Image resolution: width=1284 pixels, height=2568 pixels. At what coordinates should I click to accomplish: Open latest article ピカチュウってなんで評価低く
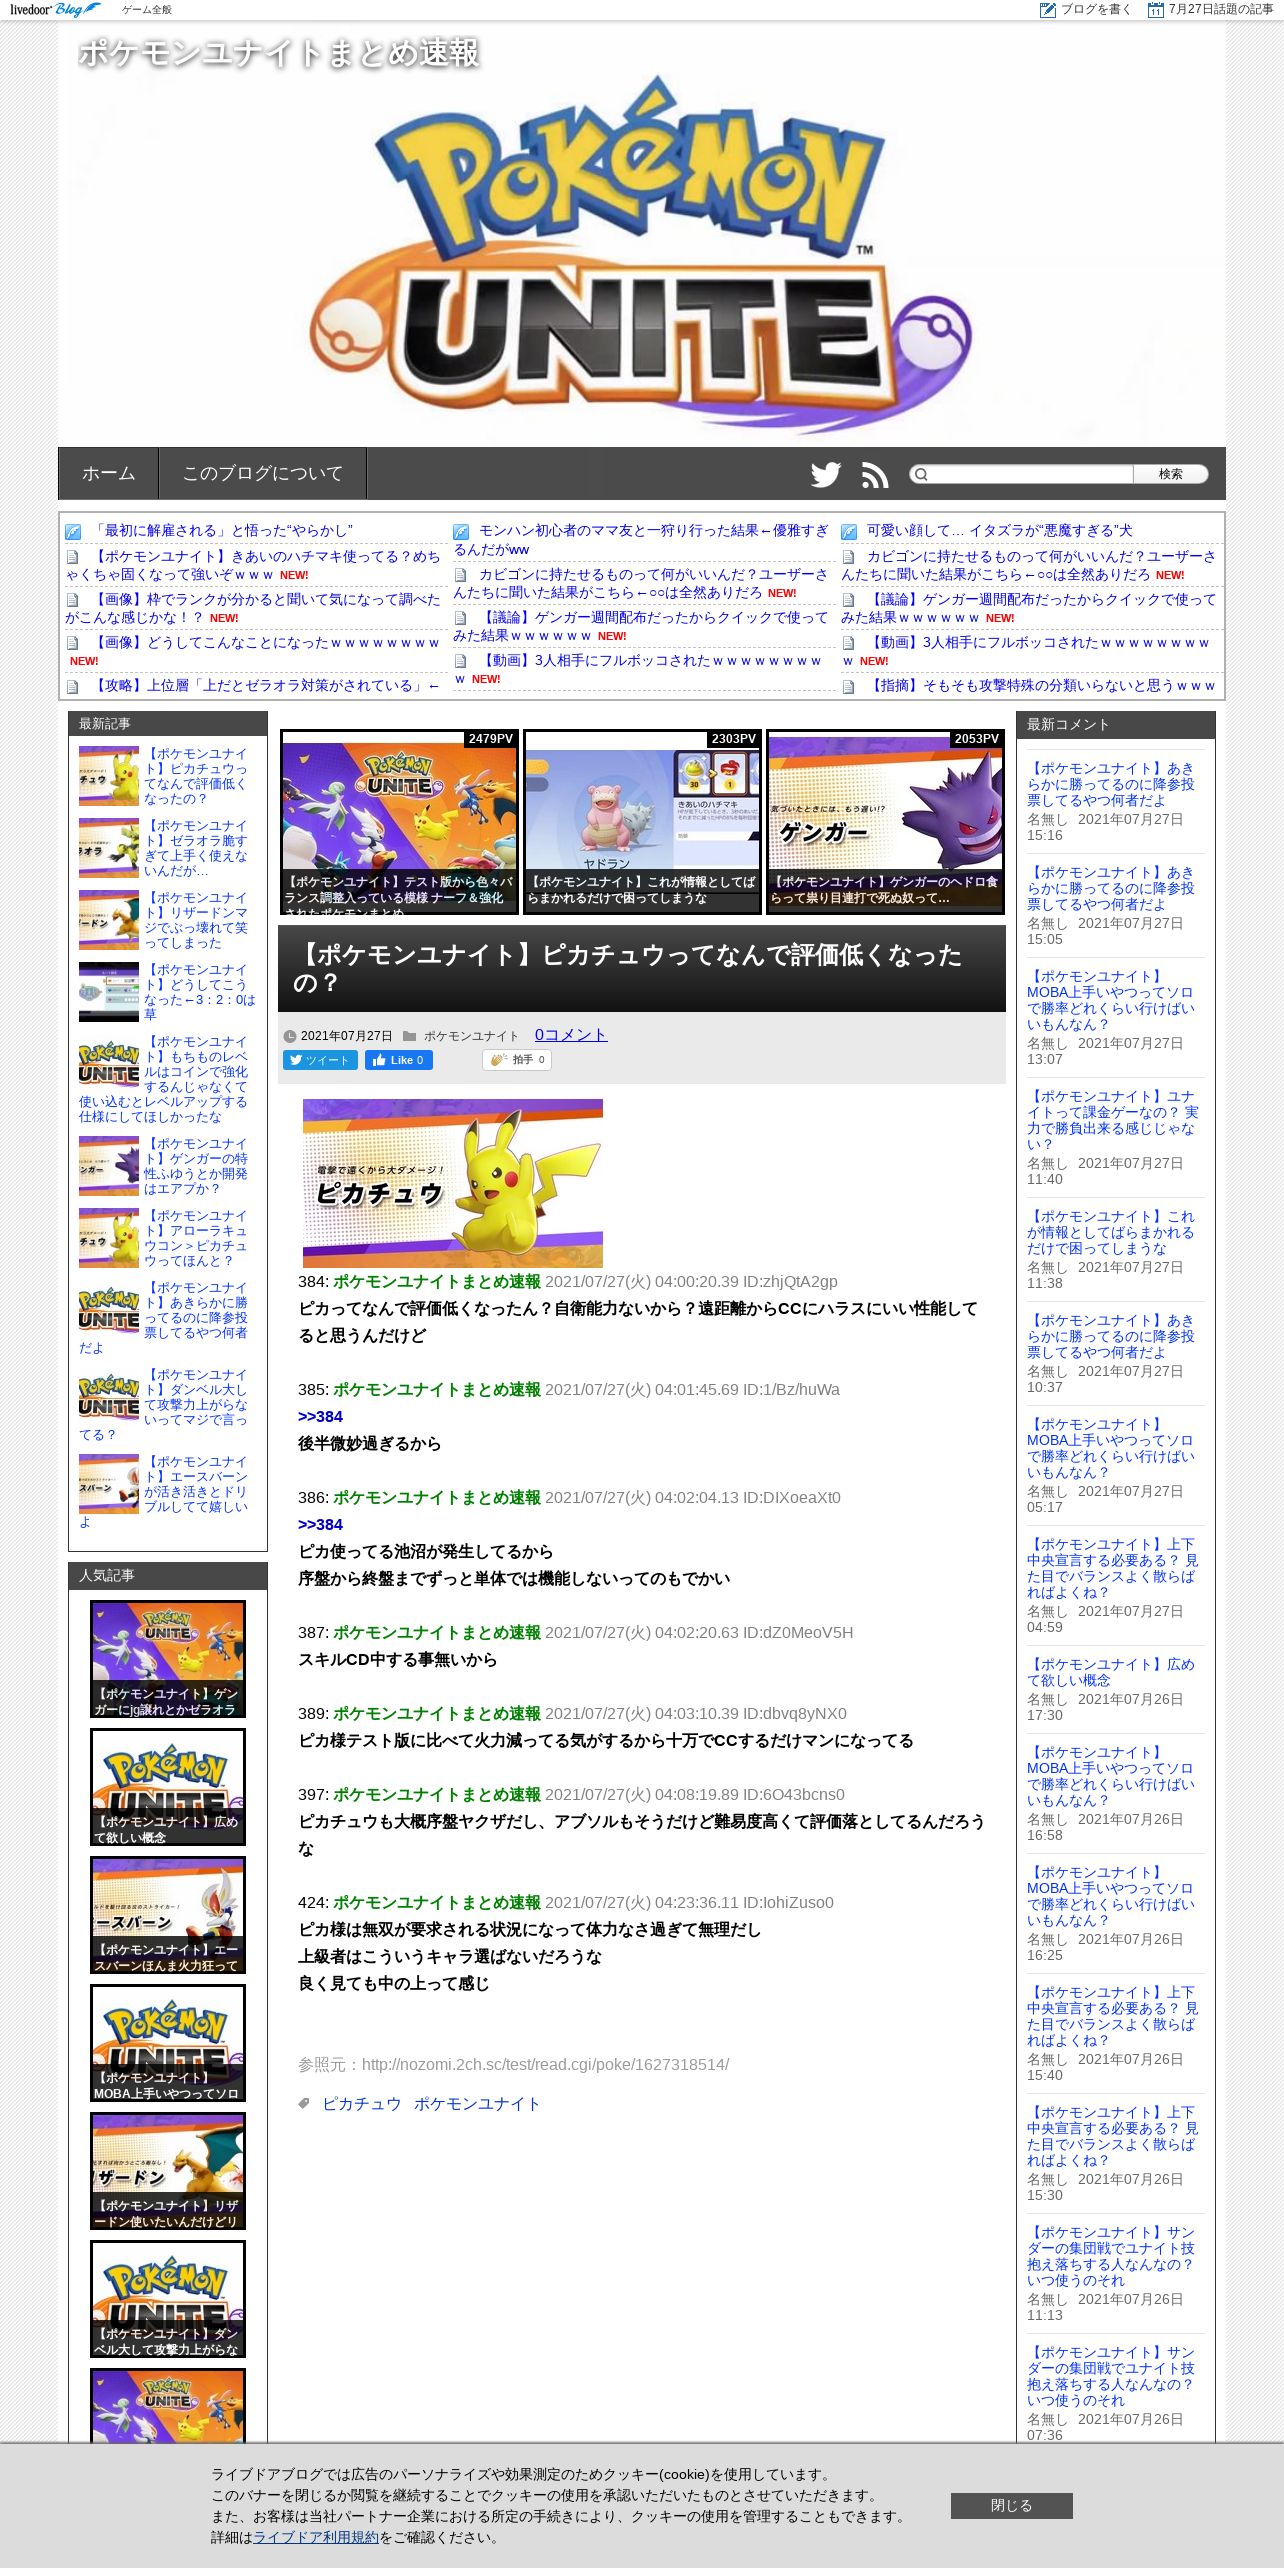(x=195, y=776)
